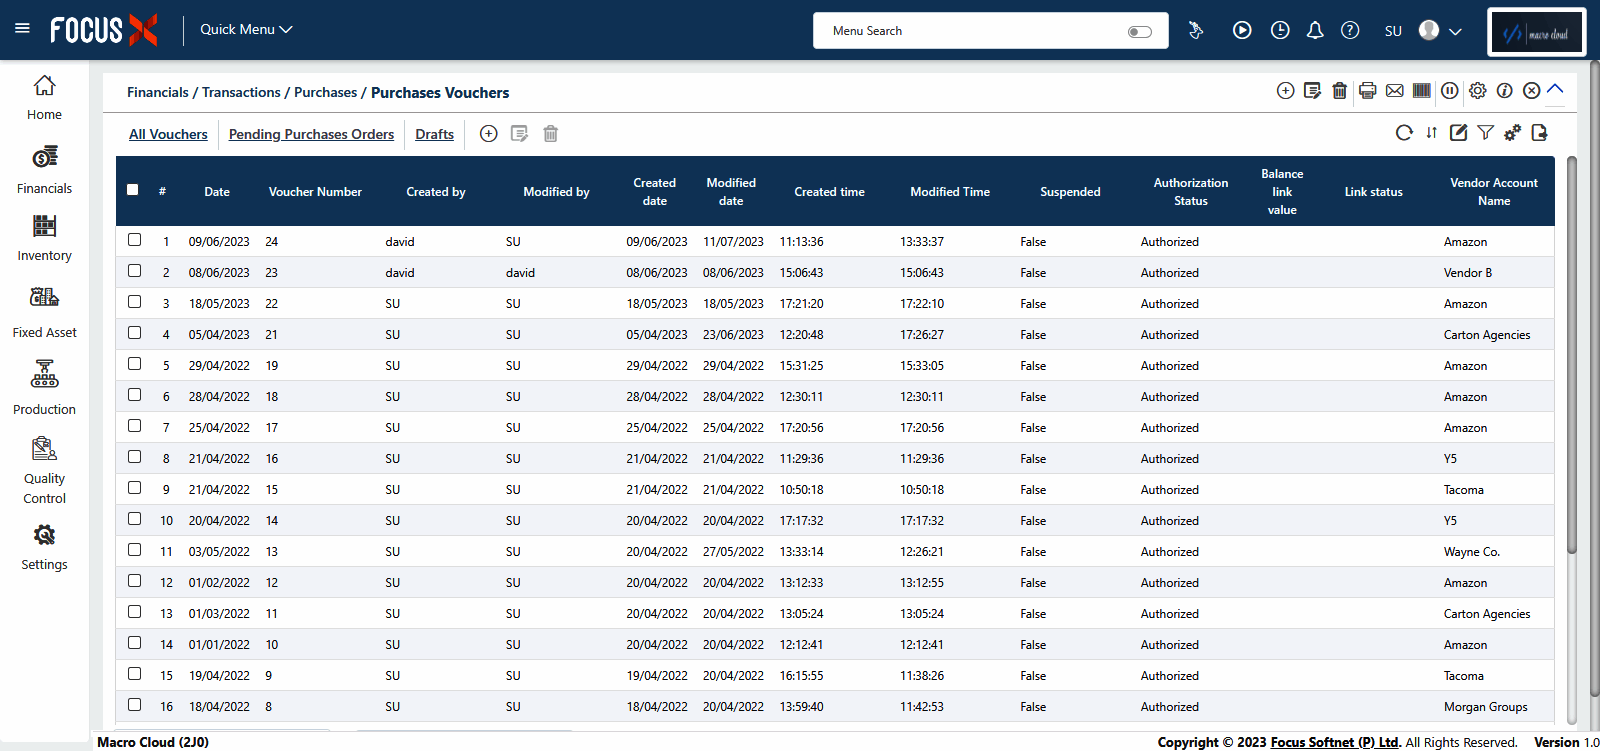Screen dimensions: 1600x751
Task: Check the row 8 voucher checkbox
Action: pyautogui.click(x=134, y=457)
